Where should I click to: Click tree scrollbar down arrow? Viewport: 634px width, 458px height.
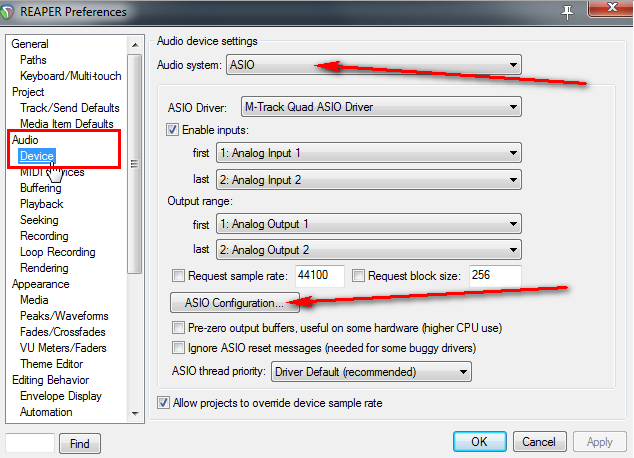(x=135, y=414)
